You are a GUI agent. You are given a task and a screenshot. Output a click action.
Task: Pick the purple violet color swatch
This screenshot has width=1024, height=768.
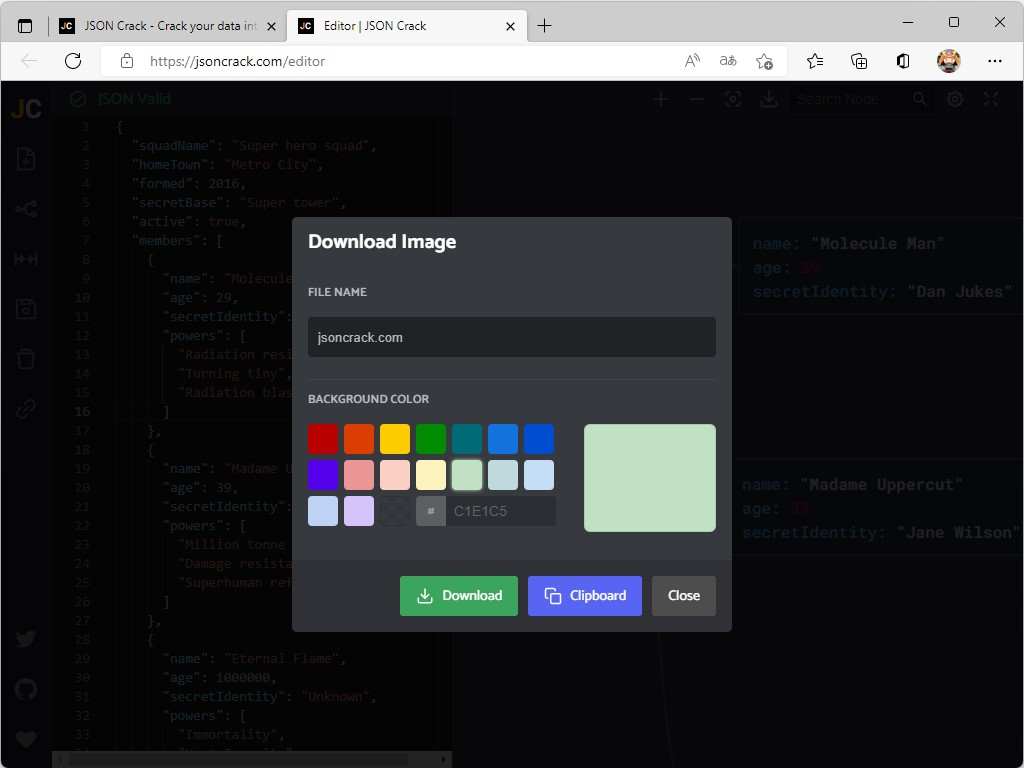coord(323,475)
